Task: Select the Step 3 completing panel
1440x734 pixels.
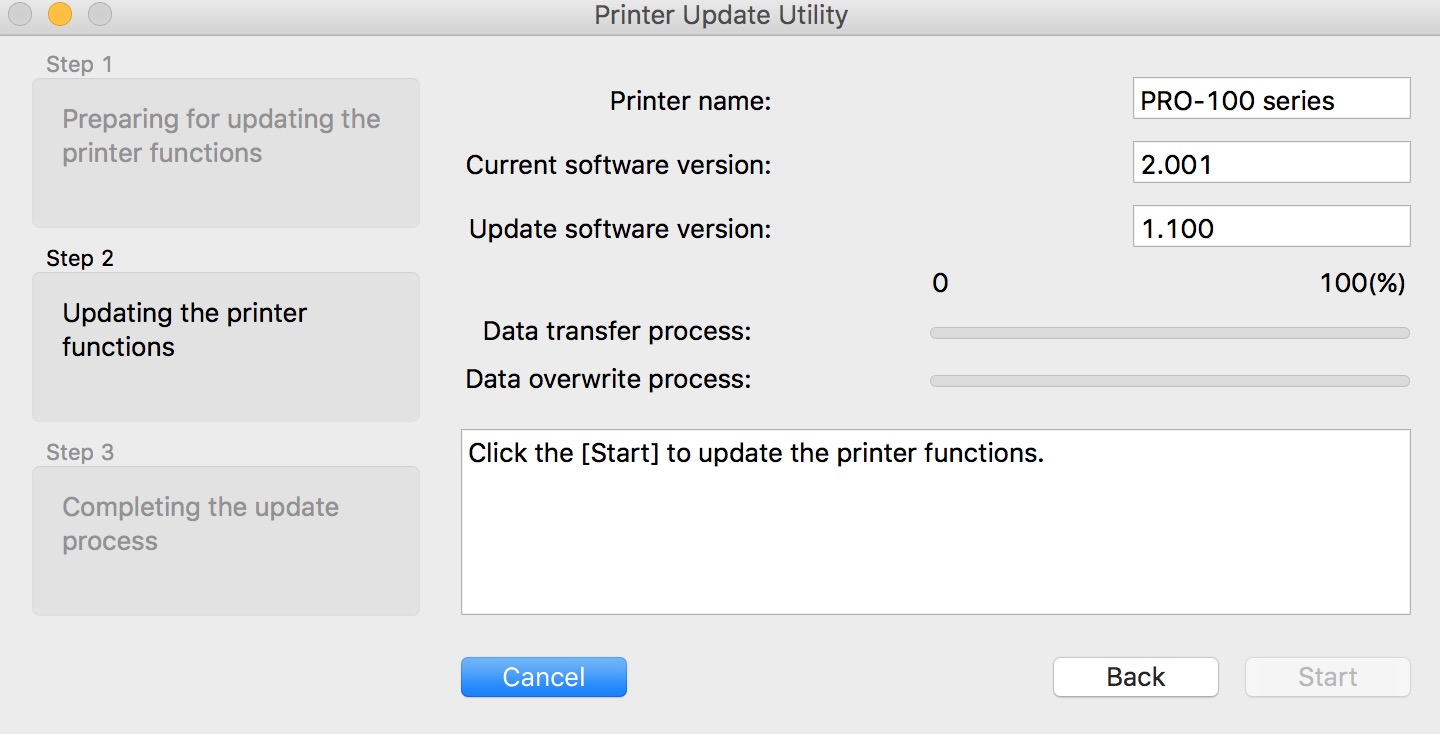Action: click(x=225, y=540)
